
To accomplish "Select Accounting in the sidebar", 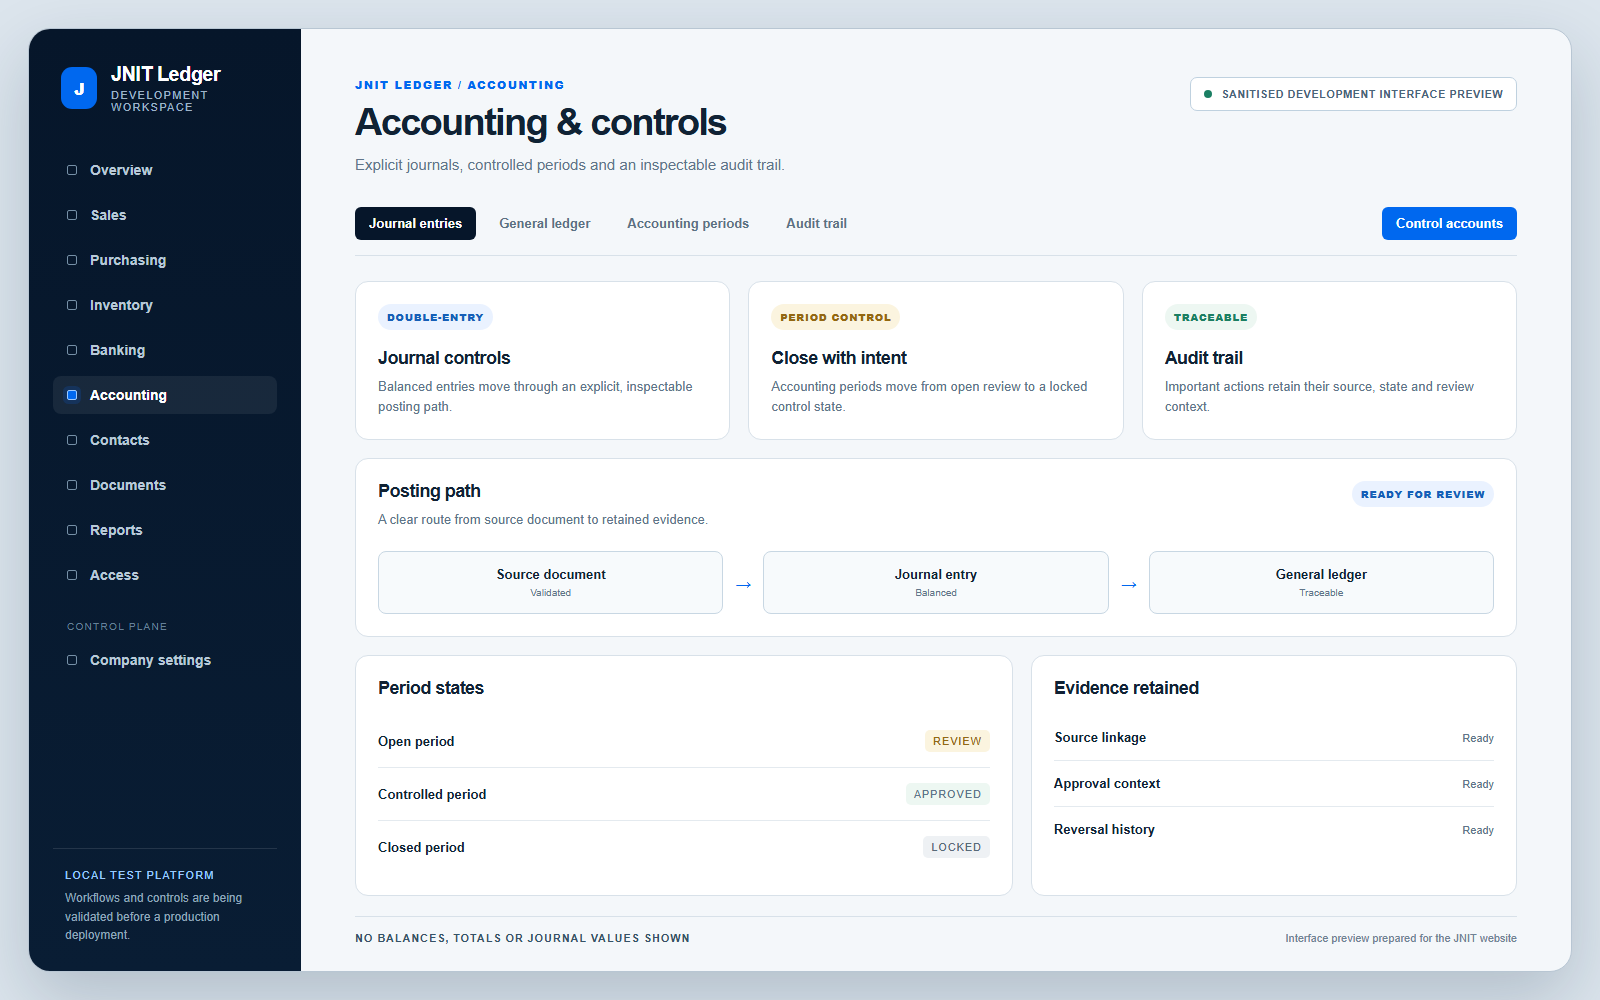I will 165,395.
